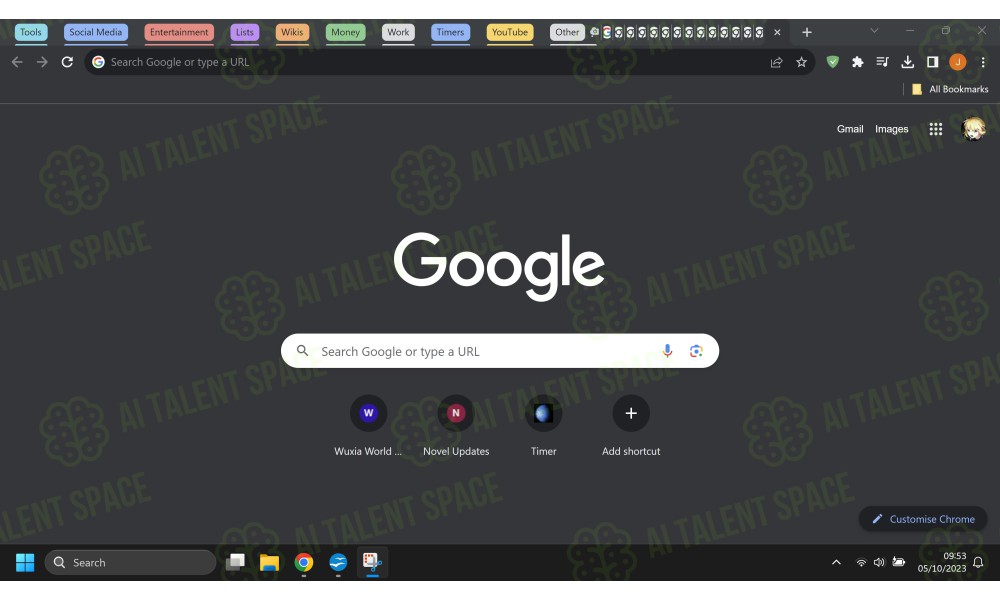1000x600 pixels.
Task: Expand the Social Media tab group
Action: [96, 32]
